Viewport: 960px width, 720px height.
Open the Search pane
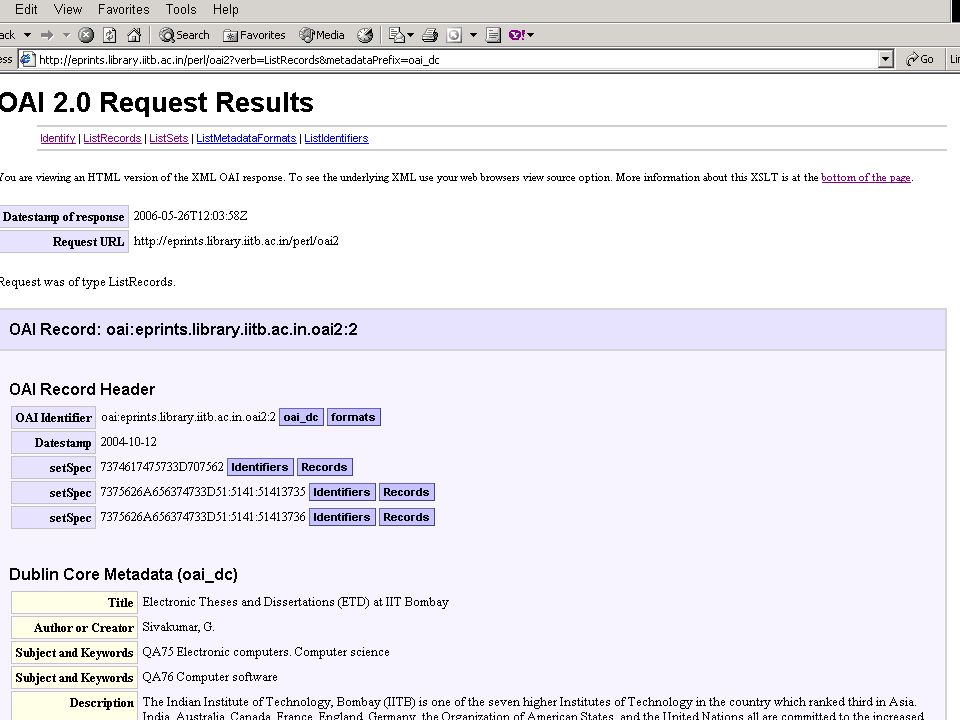[184, 35]
